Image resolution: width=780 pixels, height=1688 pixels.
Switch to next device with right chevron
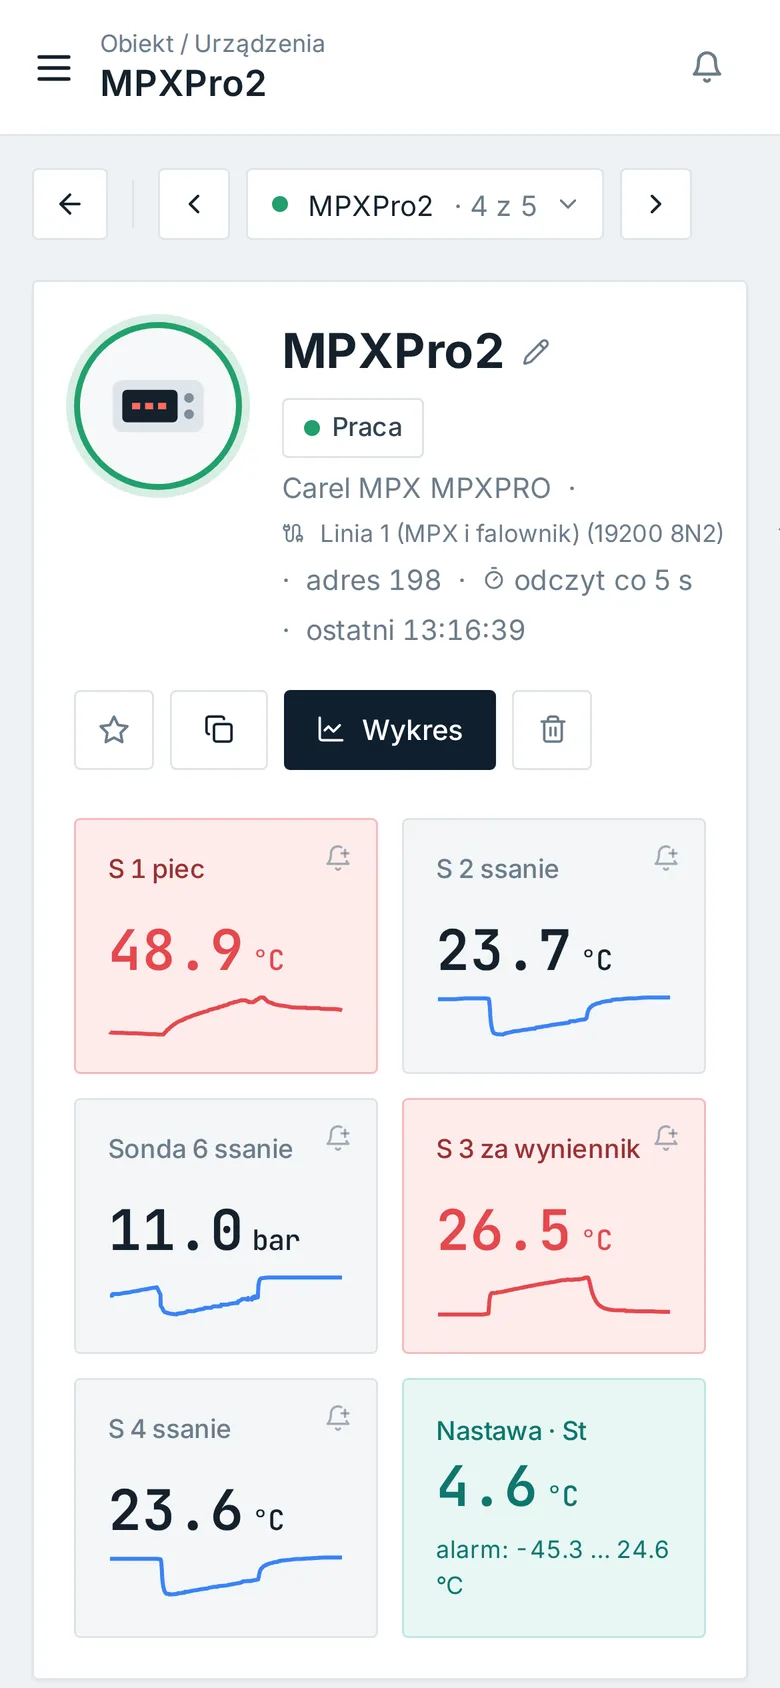pyautogui.click(x=656, y=204)
